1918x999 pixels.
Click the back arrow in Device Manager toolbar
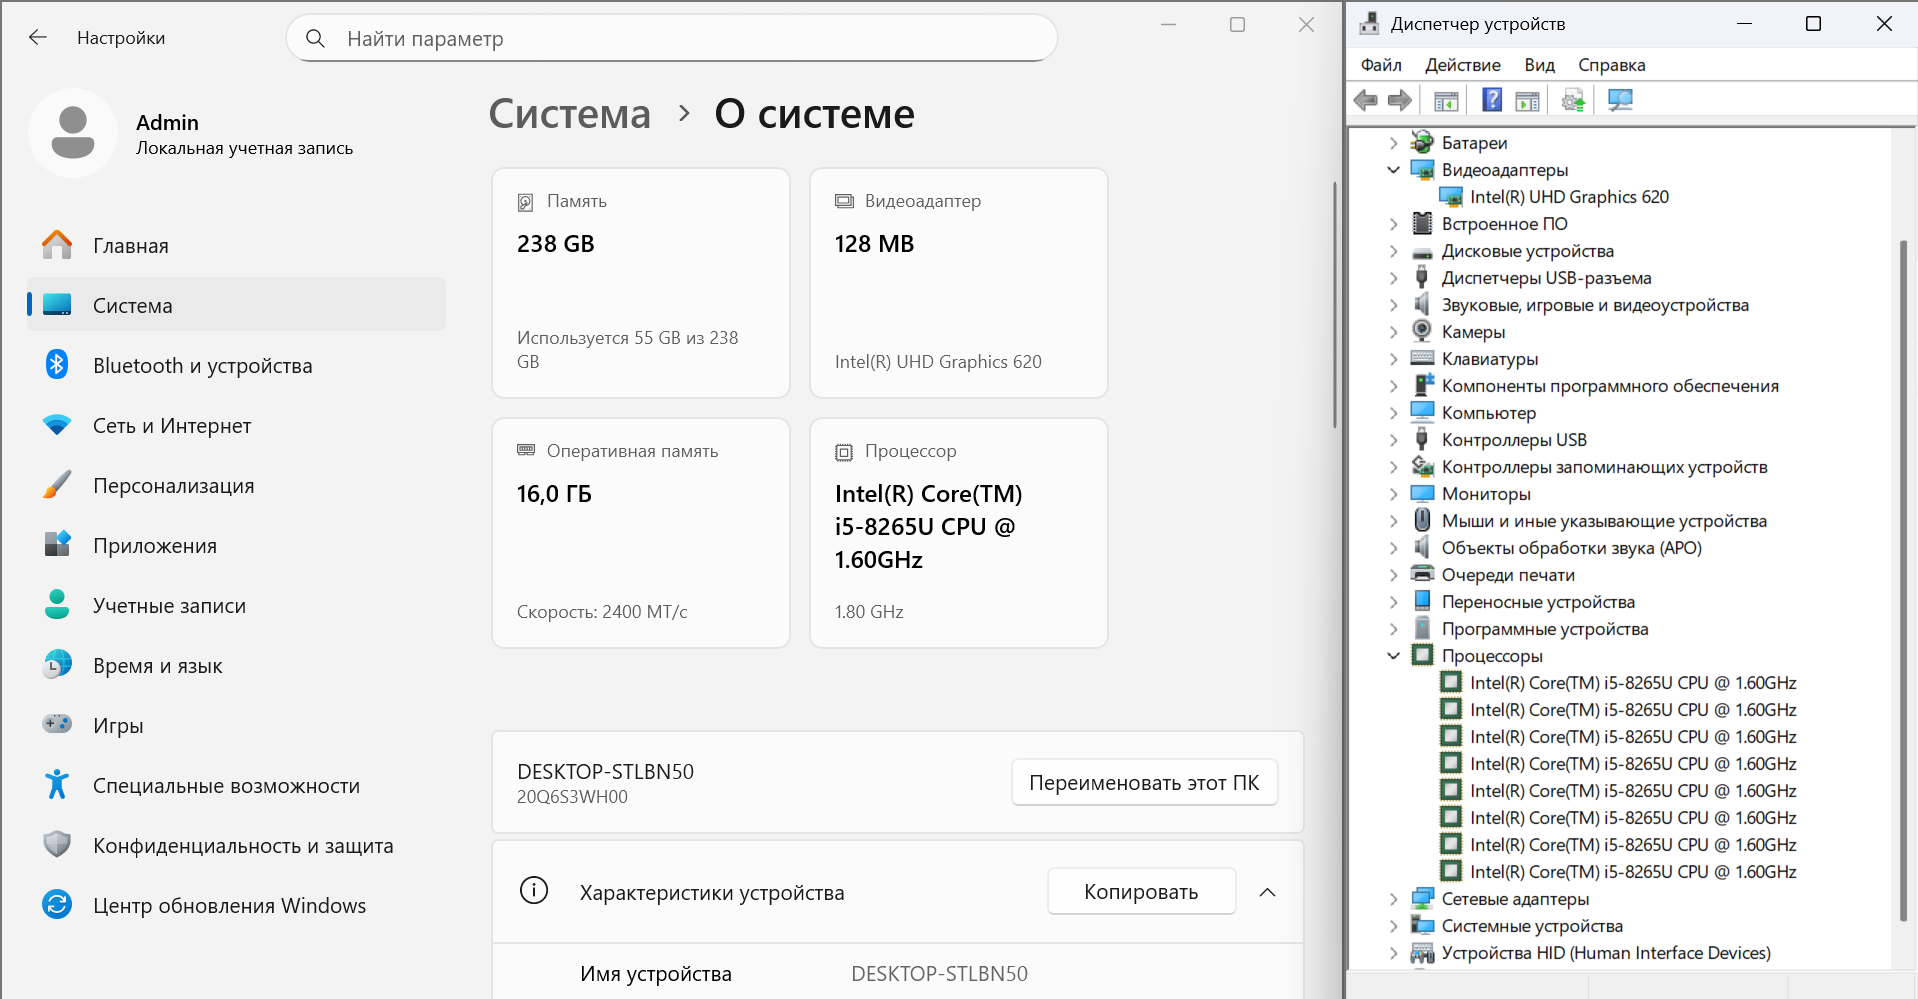point(1365,100)
